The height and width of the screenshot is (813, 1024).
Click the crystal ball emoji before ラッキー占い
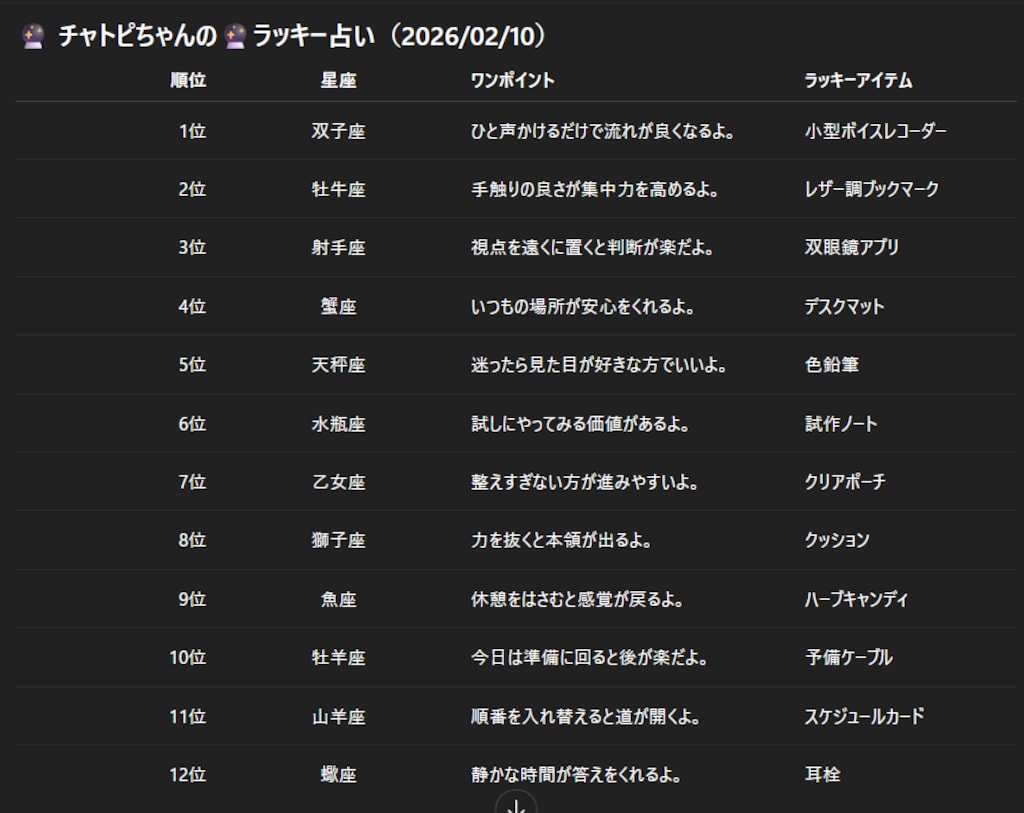click(236, 37)
